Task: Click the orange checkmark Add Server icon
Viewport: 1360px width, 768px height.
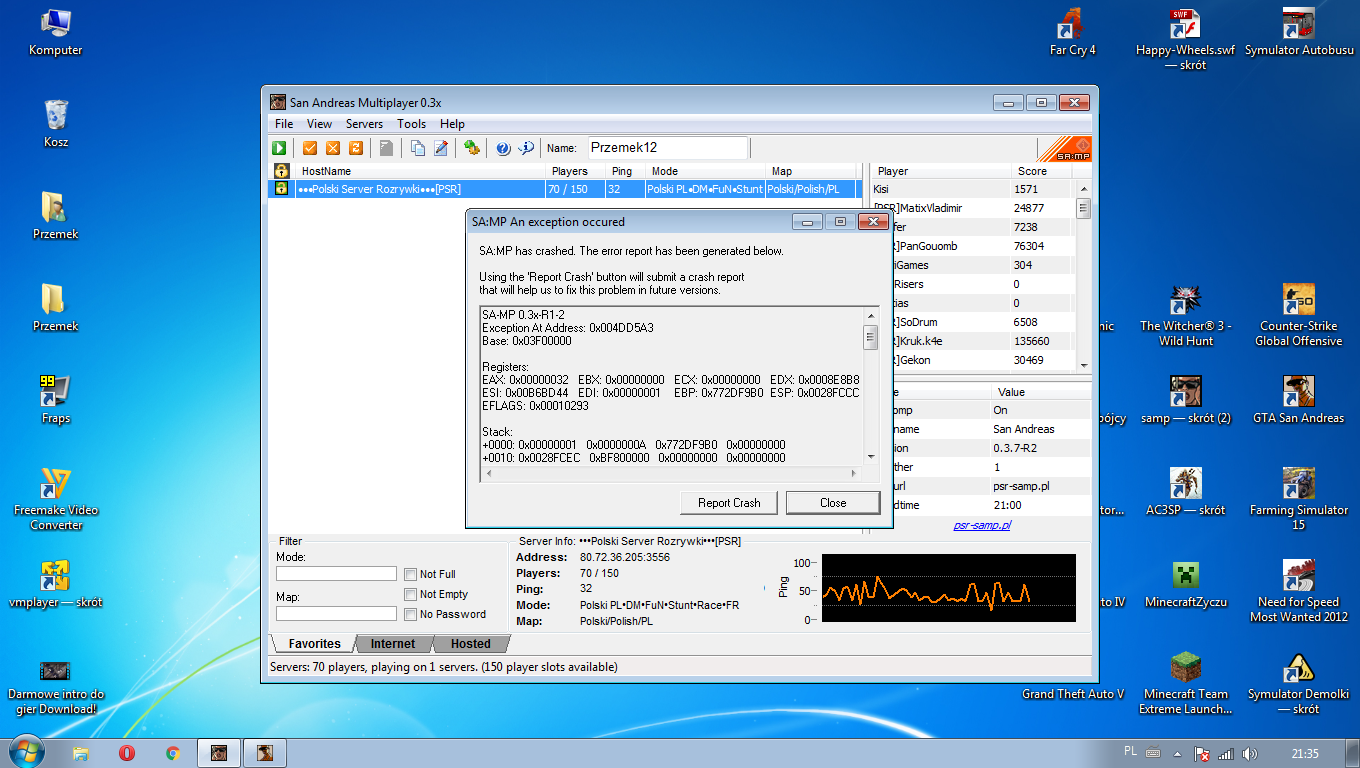Action: 310,148
